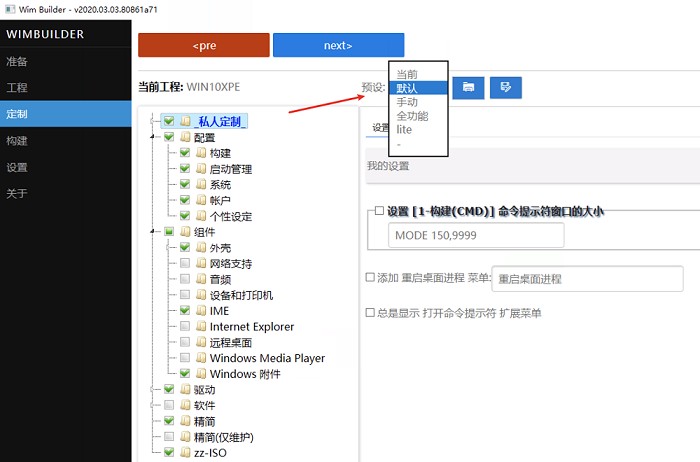
Task: Select the Windows 附件 tree item label
Action: tap(245, 374)
